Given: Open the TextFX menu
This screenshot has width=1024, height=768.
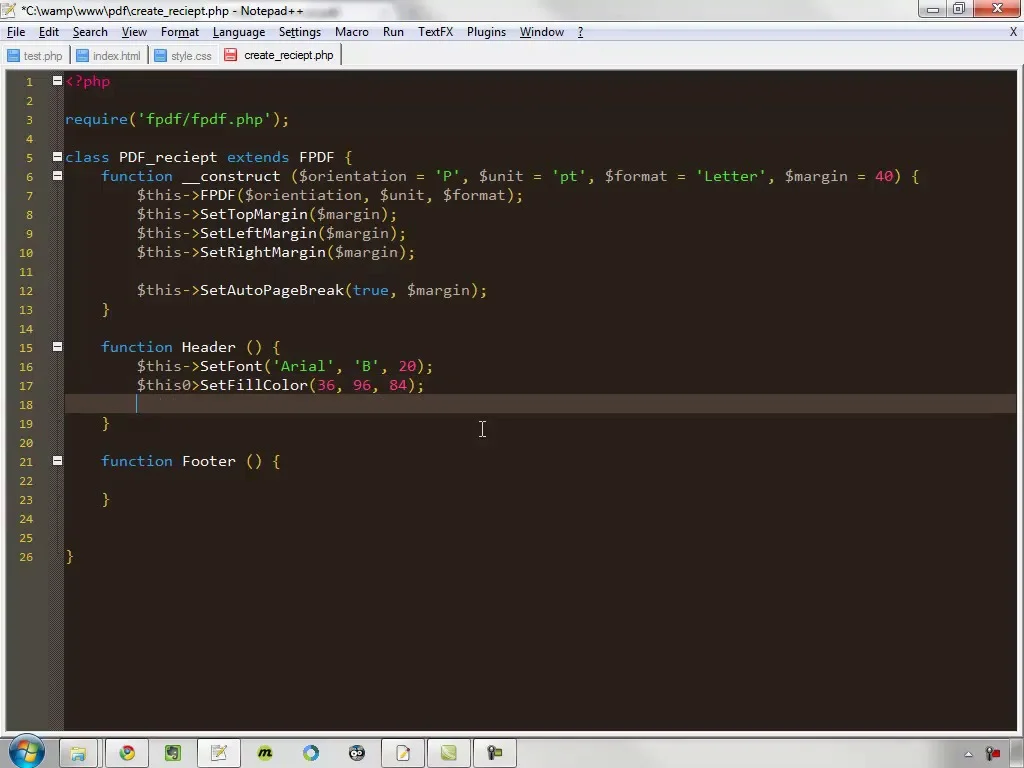Looking at the screenshot, I should click(x=435, y=32).
